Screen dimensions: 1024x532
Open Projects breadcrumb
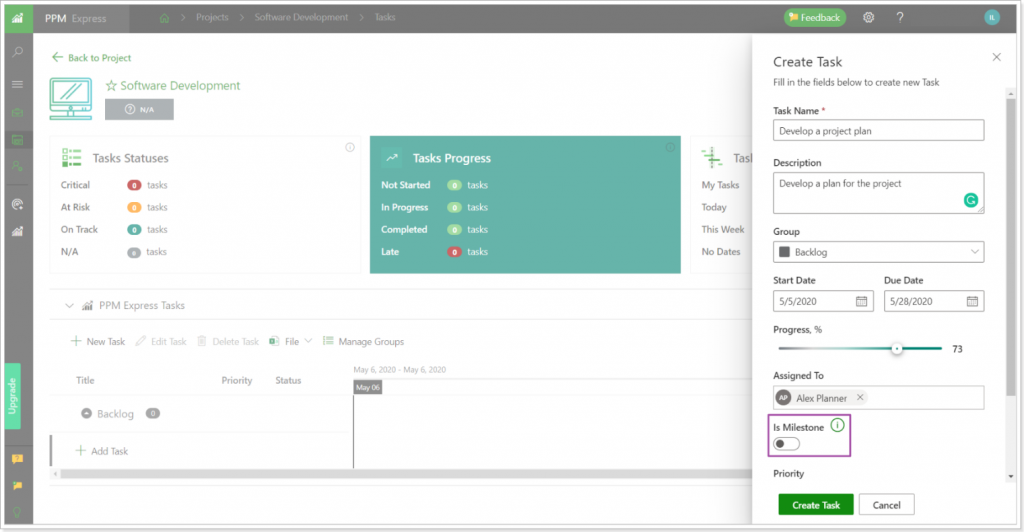coord(212,18)
